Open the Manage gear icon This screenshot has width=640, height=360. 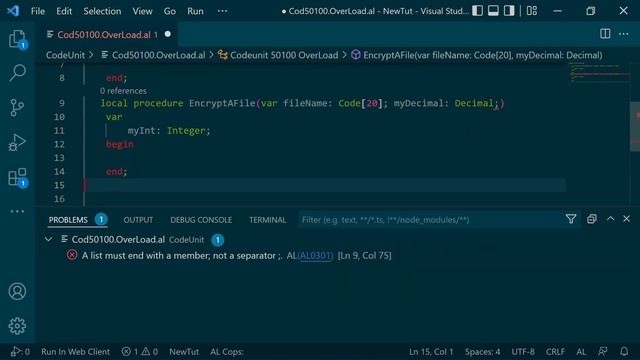tap(17, 326)
